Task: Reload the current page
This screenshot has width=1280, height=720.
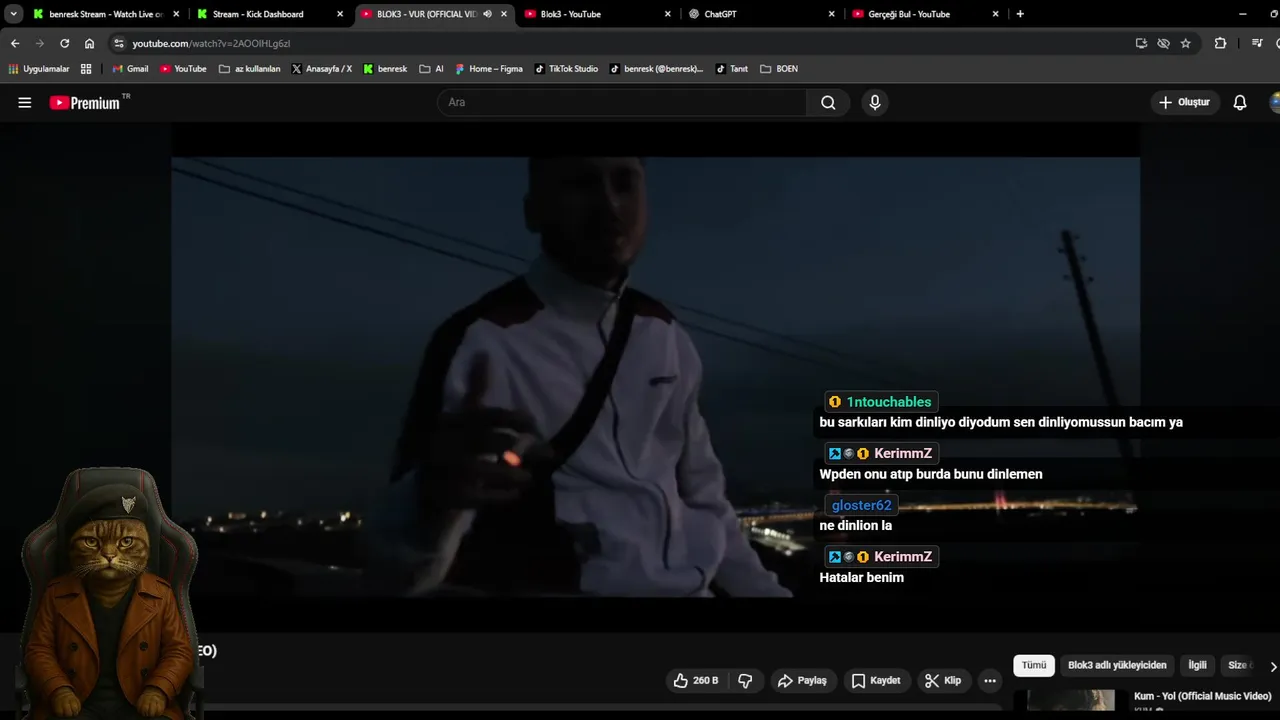Action: pyautogui.click(x=65, y=43)
